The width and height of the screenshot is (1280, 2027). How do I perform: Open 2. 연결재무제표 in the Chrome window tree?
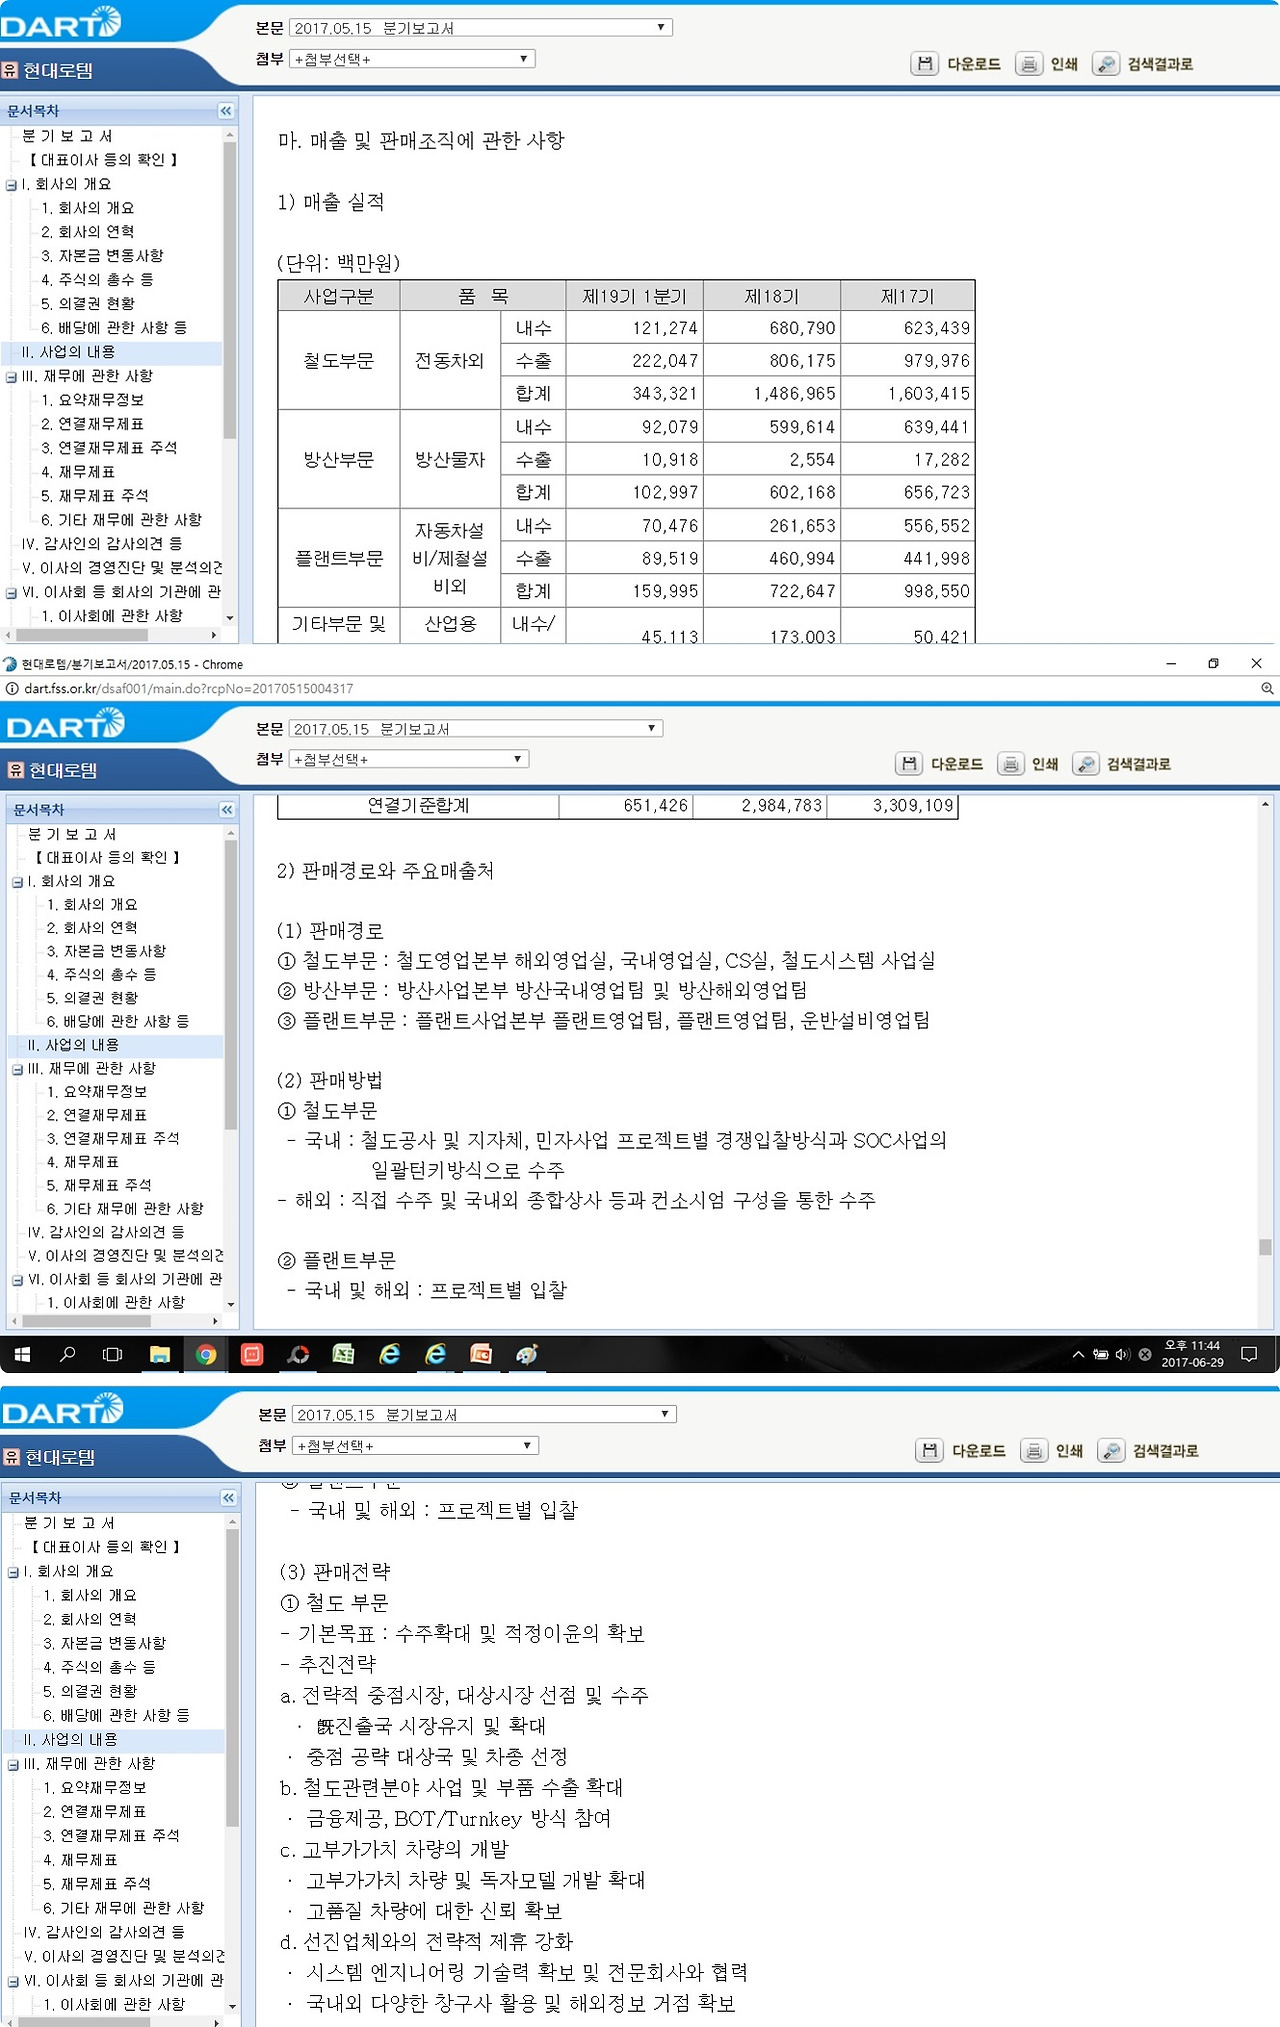96,1115
